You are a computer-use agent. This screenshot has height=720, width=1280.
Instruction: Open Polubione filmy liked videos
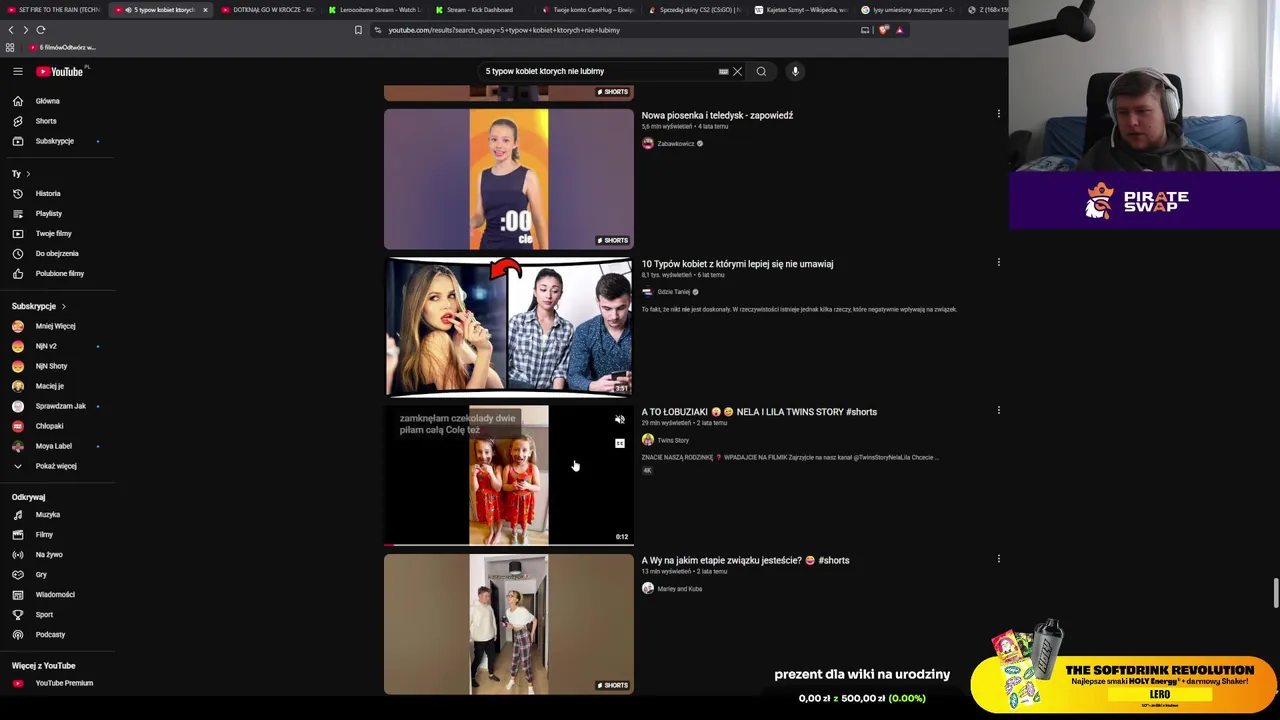(60, 274)
